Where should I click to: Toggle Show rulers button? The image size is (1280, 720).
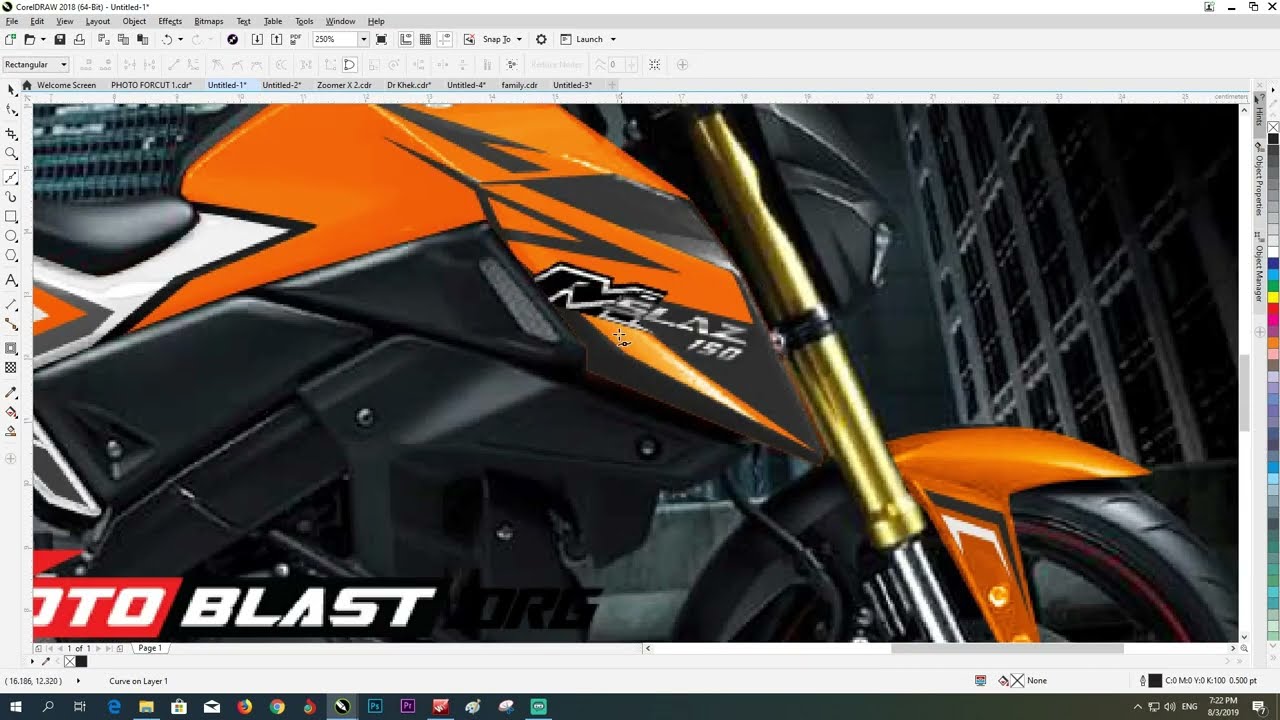click(406, 39)
